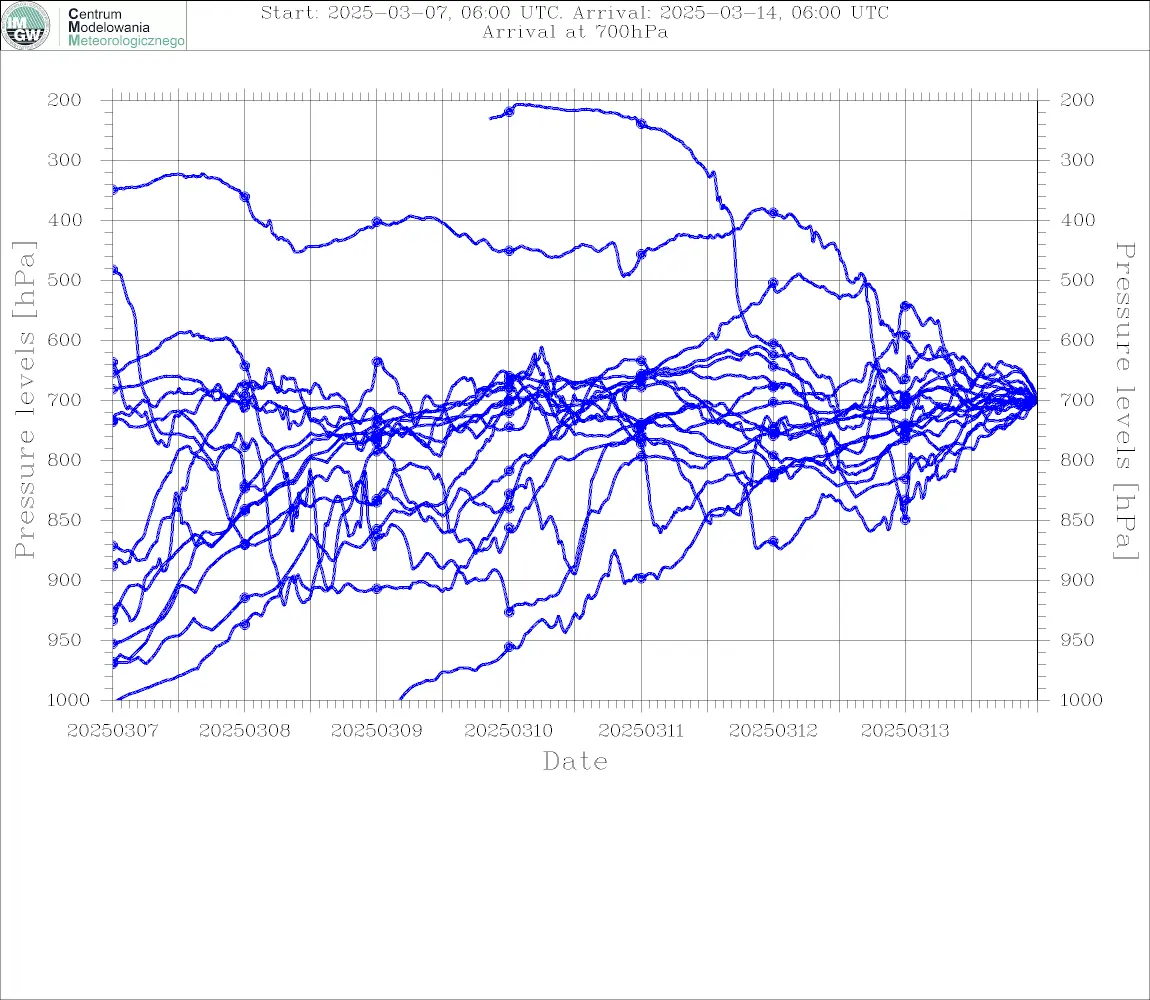Screen dimensions: 1150x1000
Task: Click the left axis 1000 label
Action: 68,700
